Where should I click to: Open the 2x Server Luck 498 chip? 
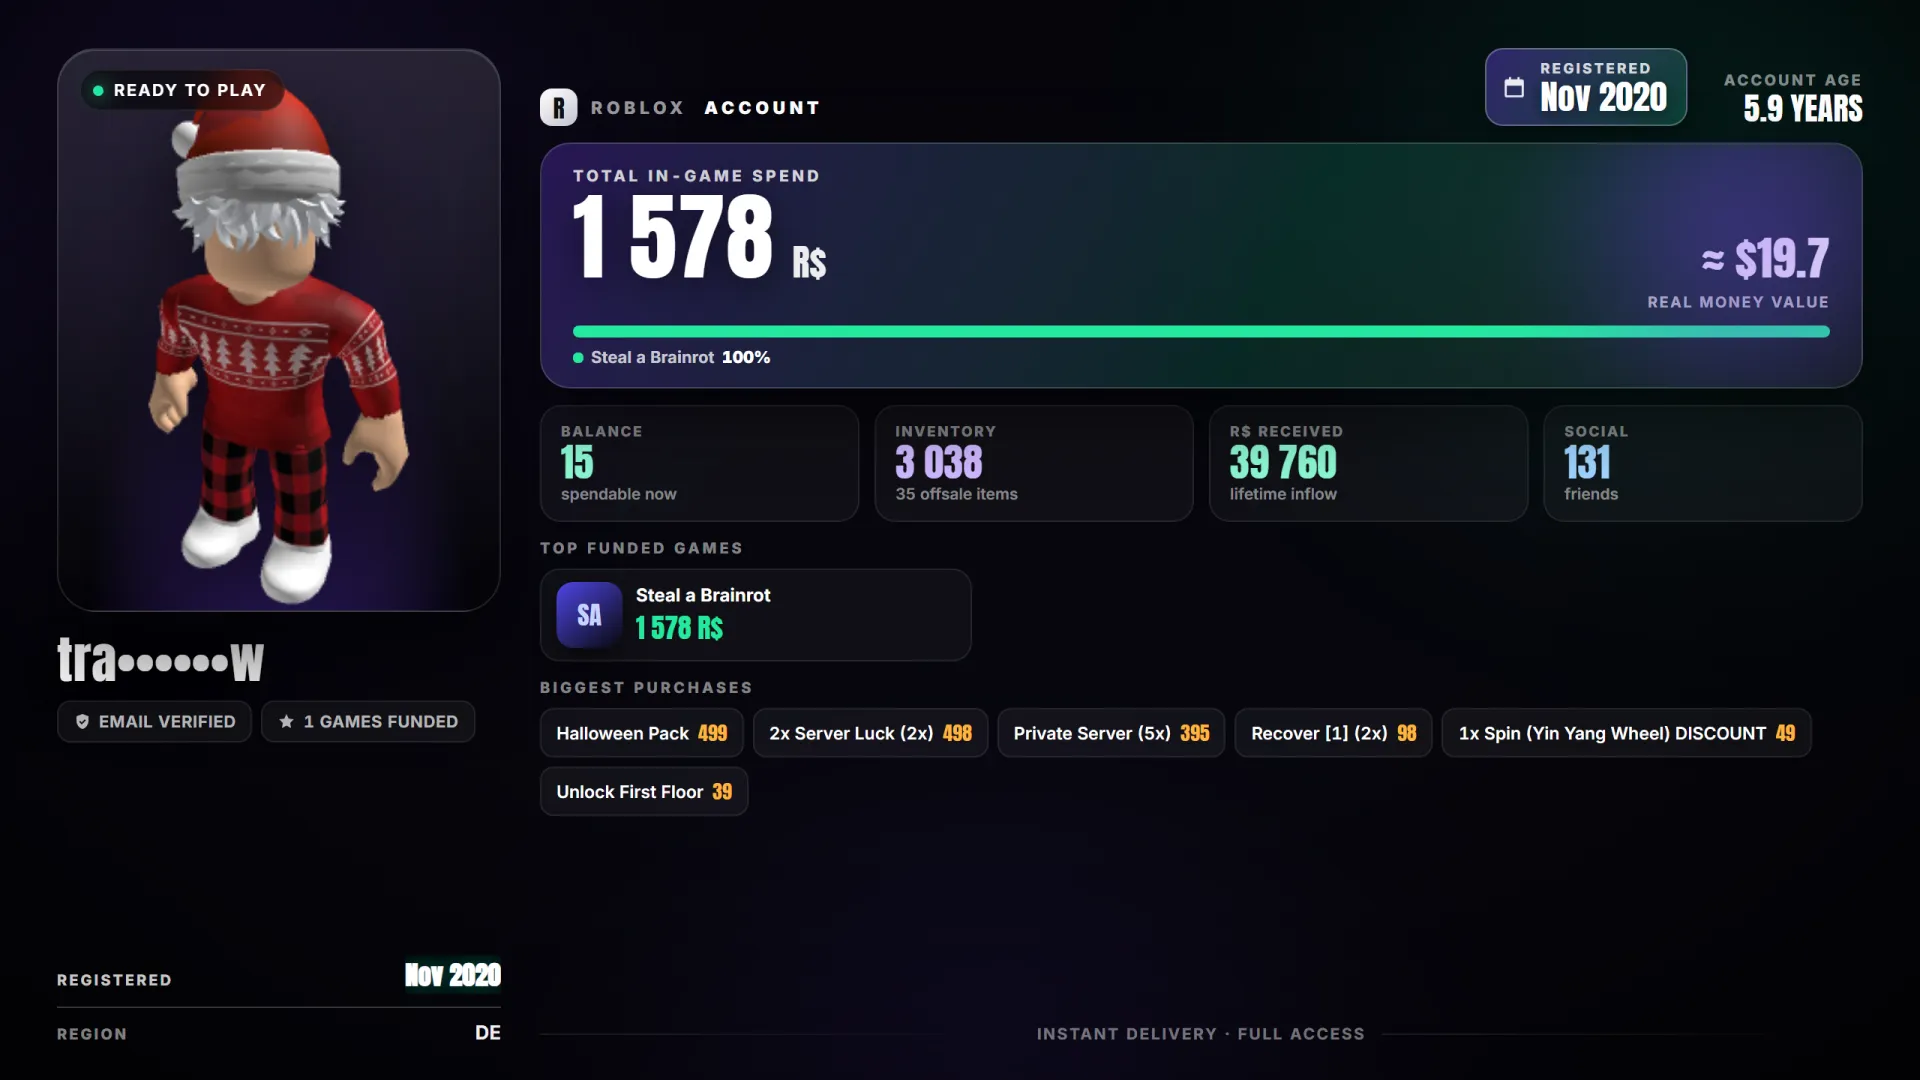click(x=870, y=733)
